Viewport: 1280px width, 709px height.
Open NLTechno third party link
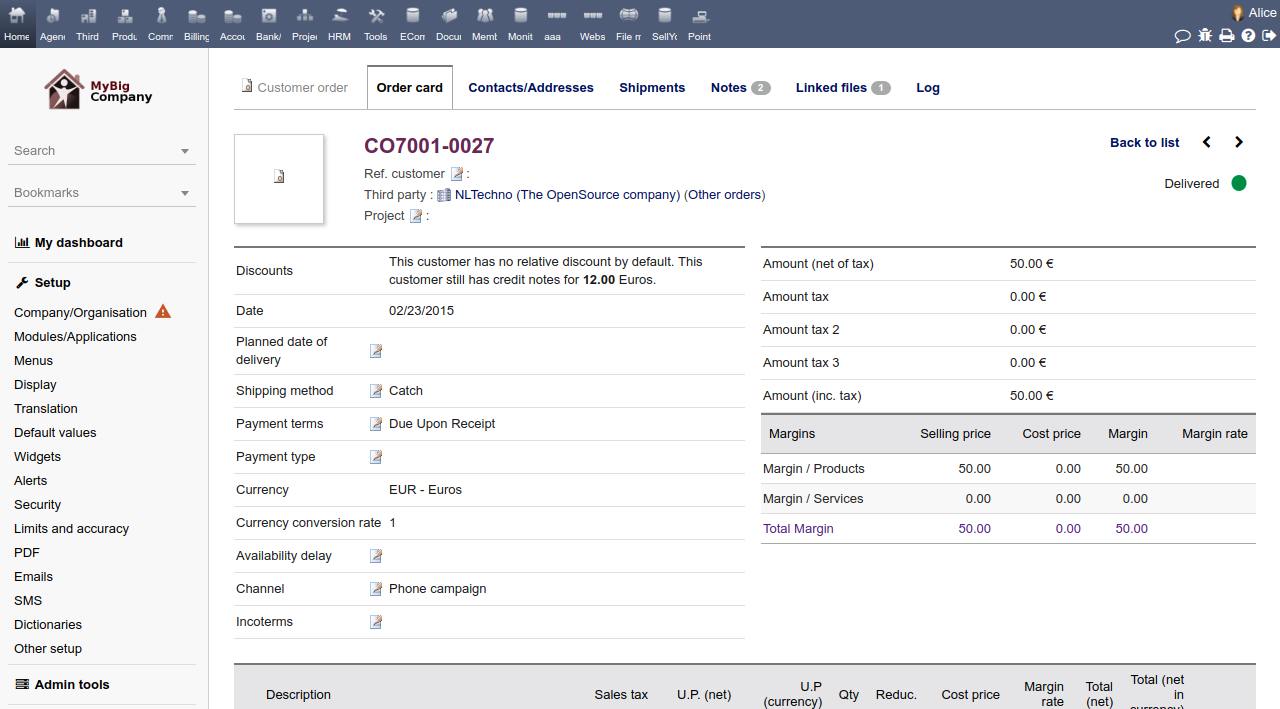pyautogui.click(x=483, y=195)
